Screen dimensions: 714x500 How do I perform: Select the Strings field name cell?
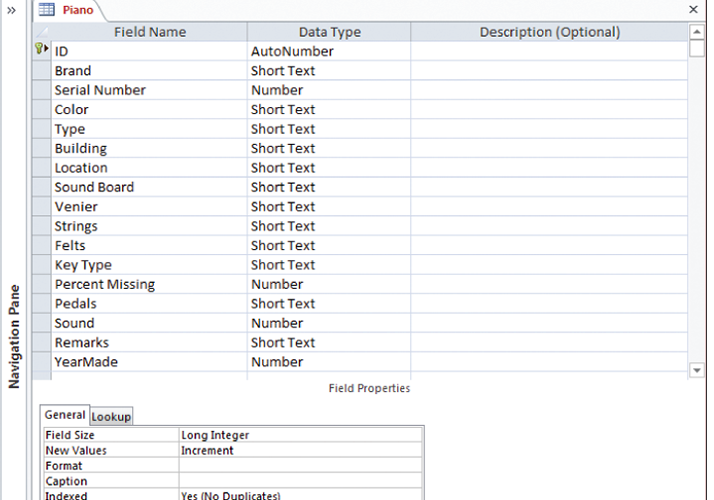click(149, 226)
